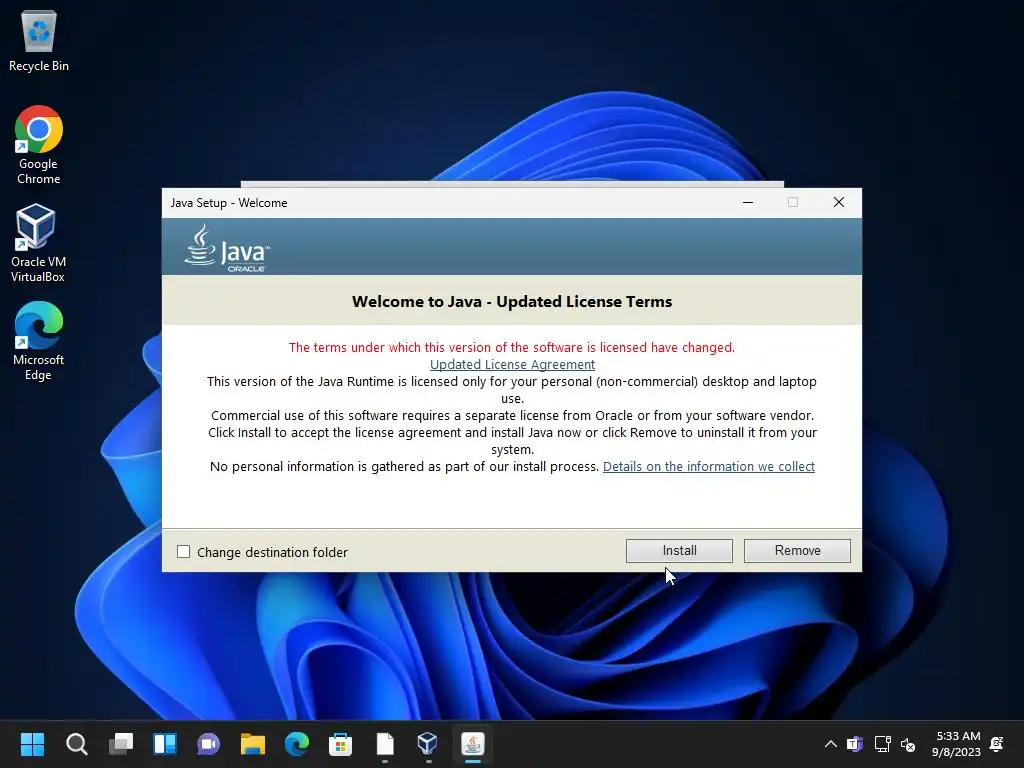The height and width of the screenshot is (768, 1024).
Task: Open Microsoft Edge desktop shortcut
Action: click(x=39, y=341)
